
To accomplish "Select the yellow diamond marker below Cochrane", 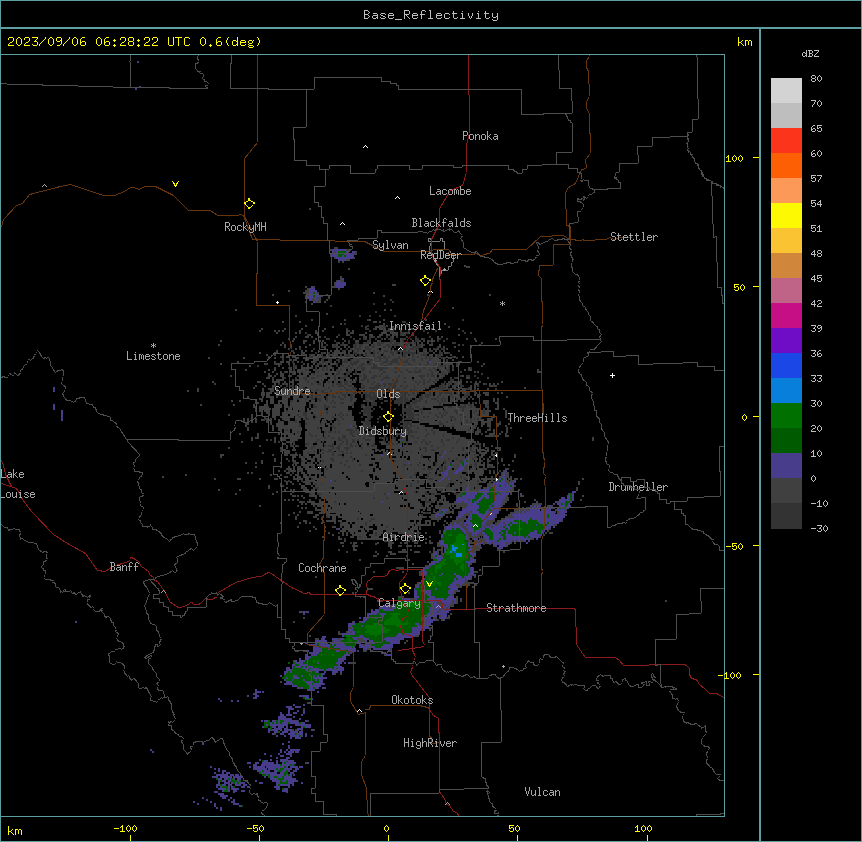I will 340,590.
